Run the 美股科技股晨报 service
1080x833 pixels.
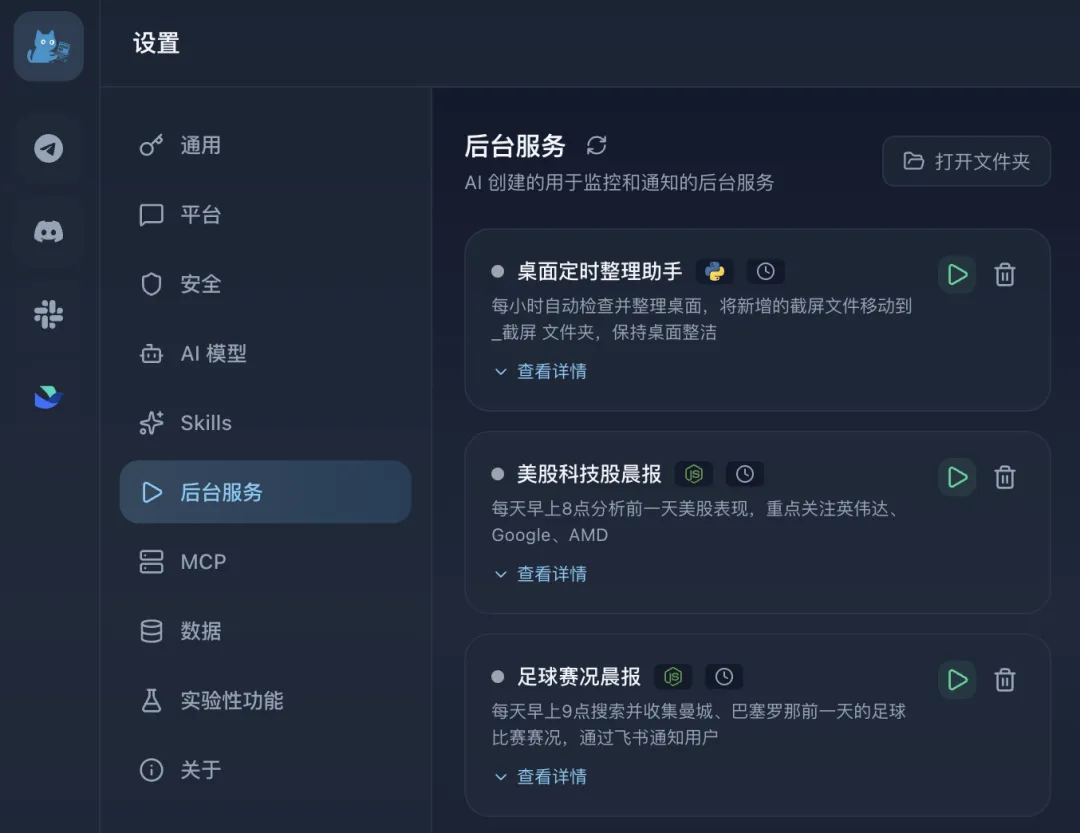click(956, 477)
